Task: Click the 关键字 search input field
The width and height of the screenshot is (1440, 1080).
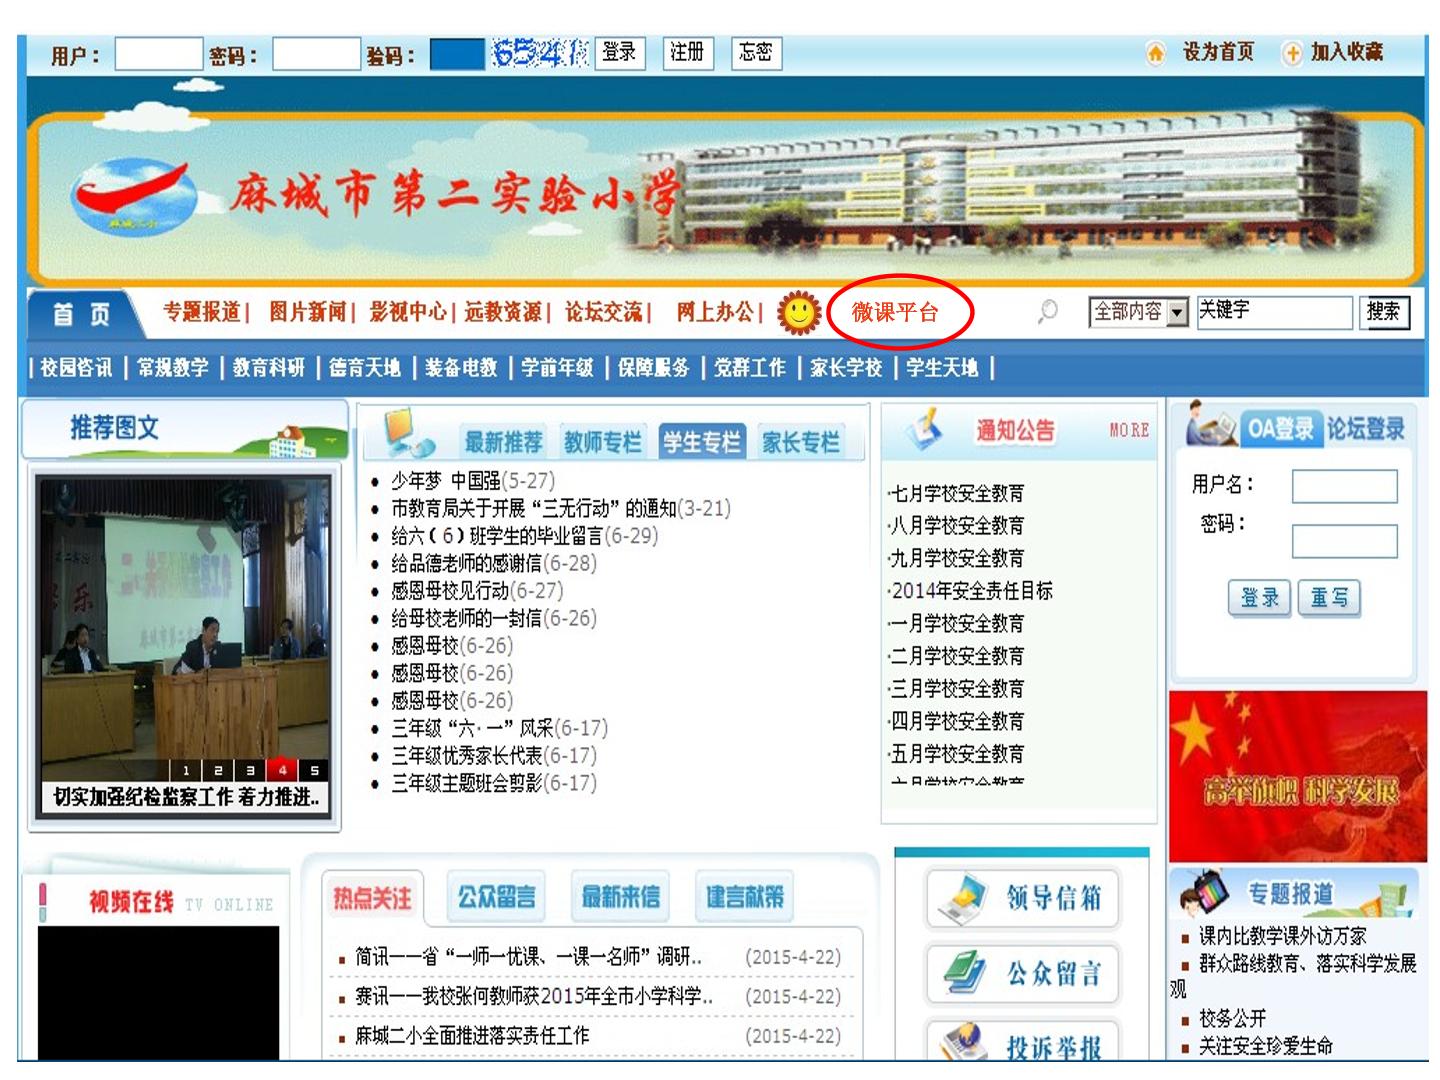Action: coord(1274,312)
